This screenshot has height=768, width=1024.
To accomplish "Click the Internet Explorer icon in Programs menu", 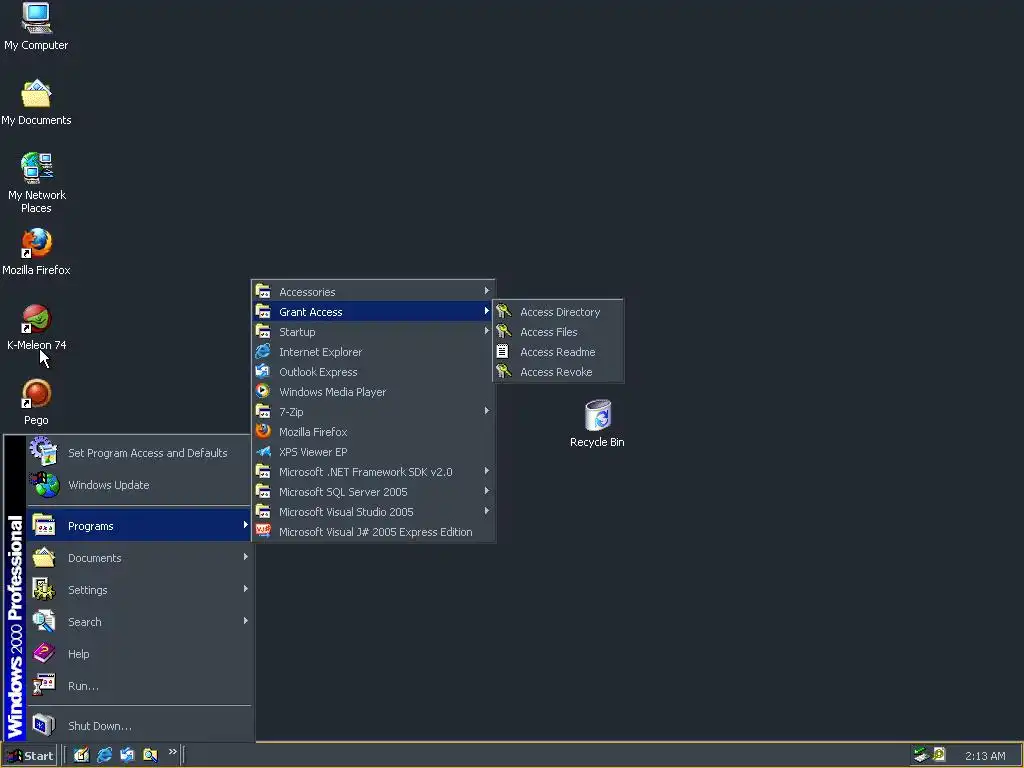I will pos(263,351).
